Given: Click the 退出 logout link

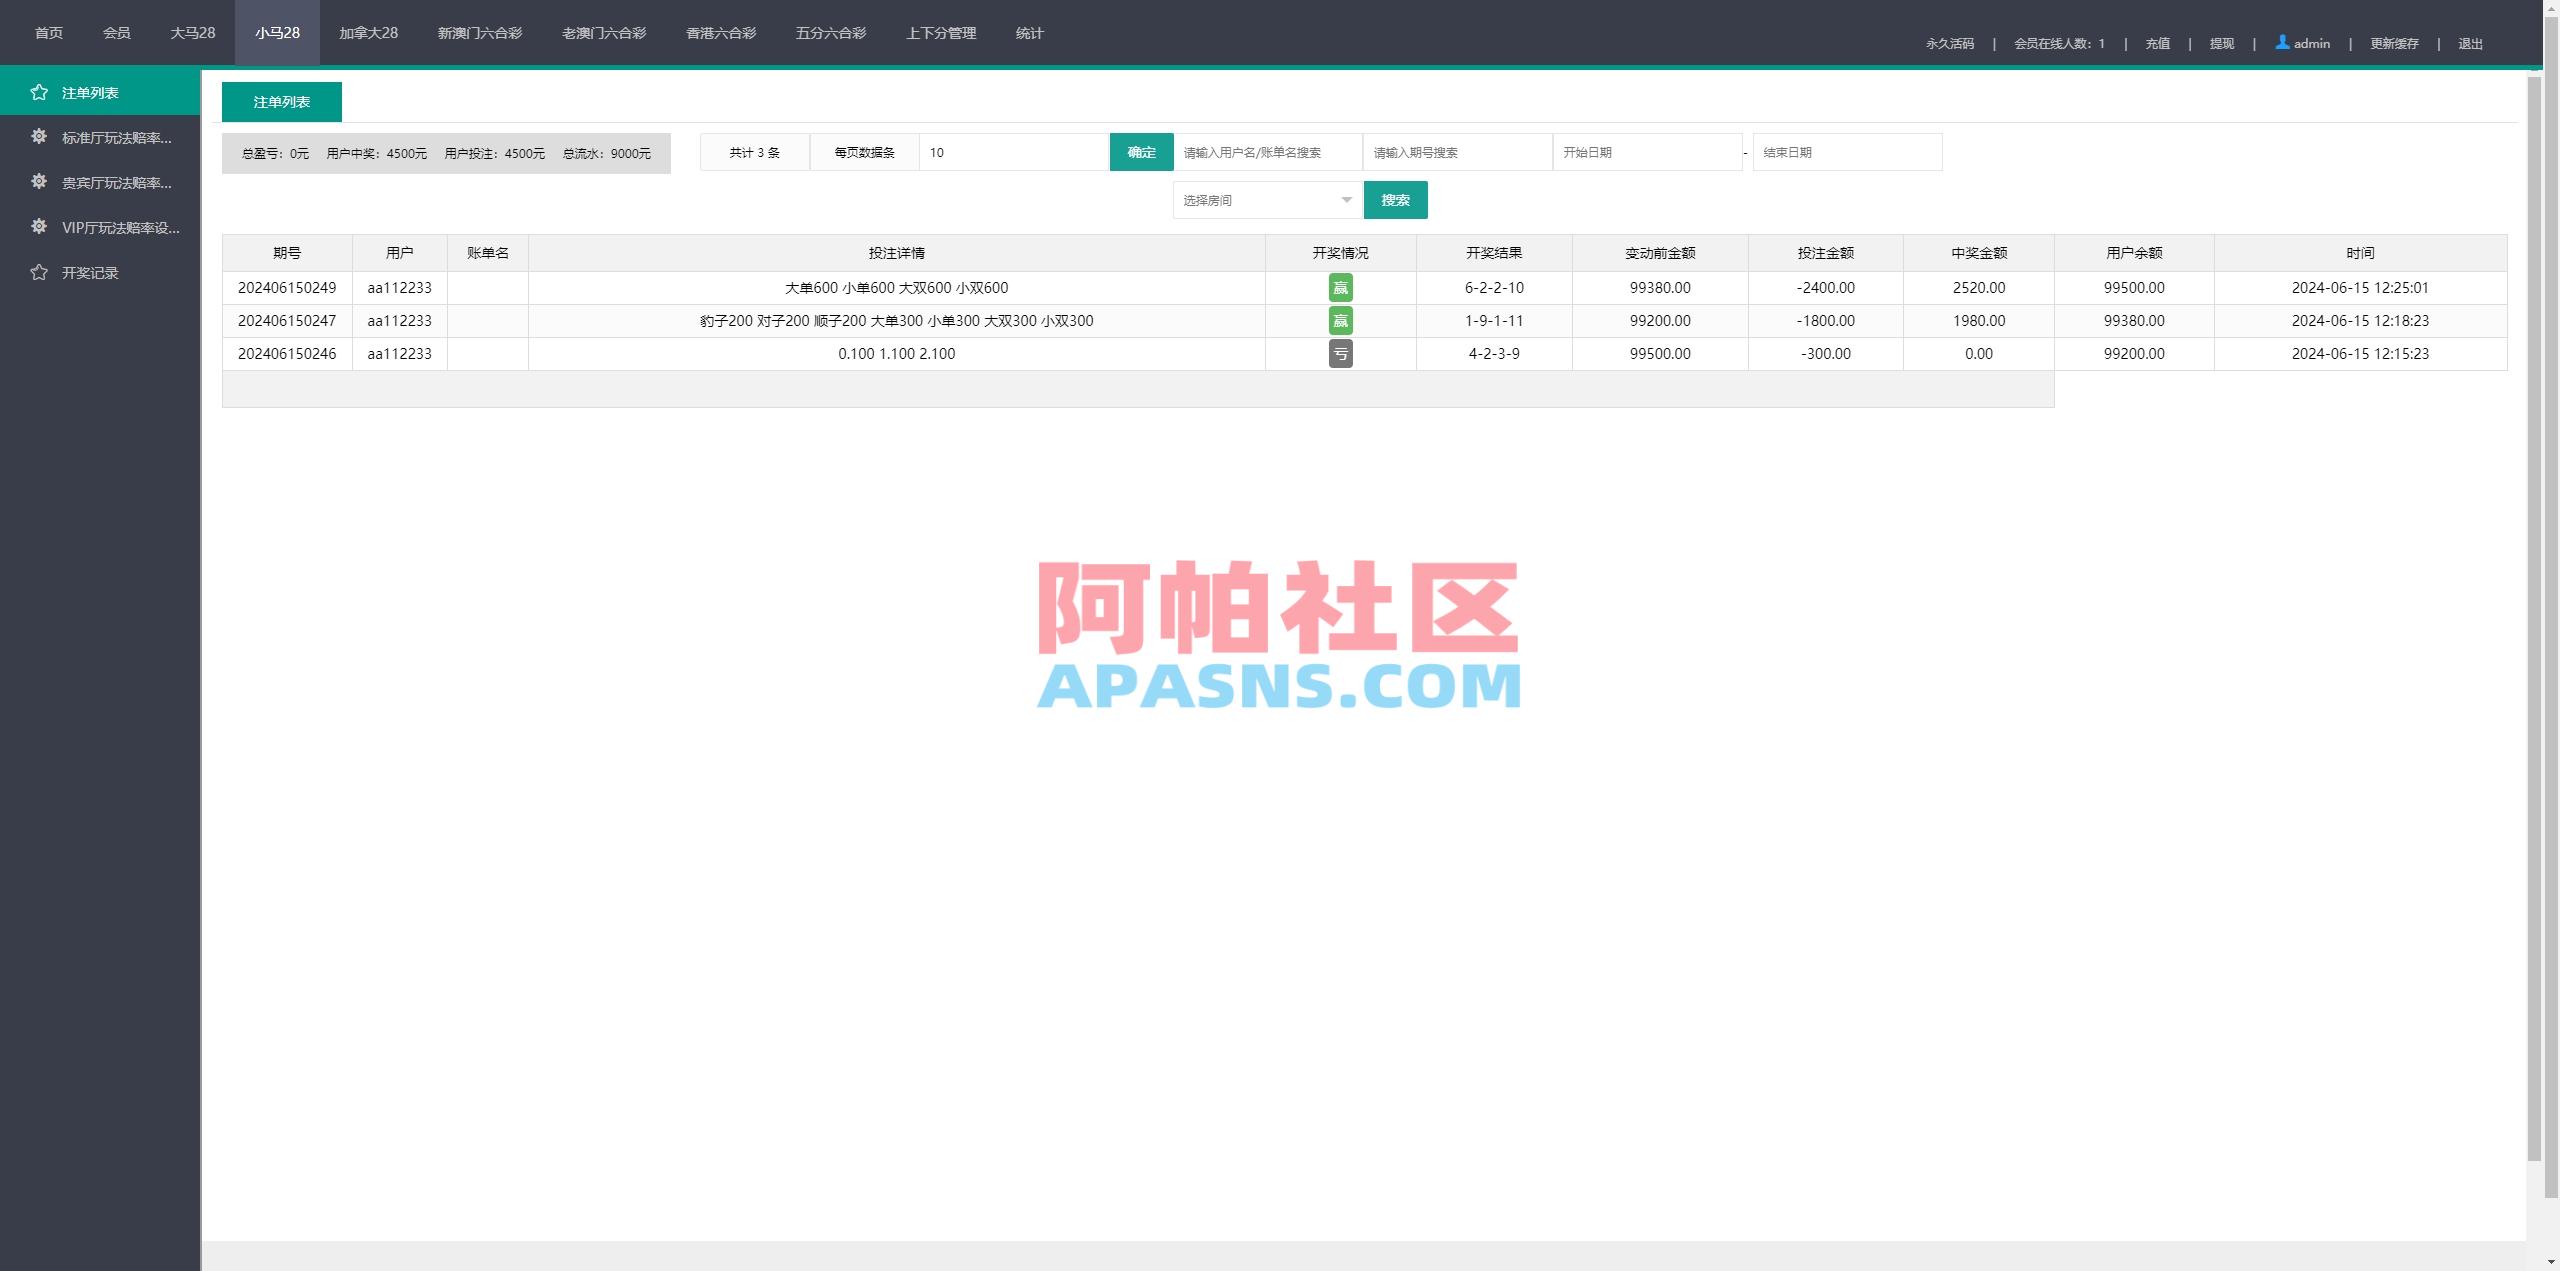Looking at the screenshot, I should tap(2470, 43).
